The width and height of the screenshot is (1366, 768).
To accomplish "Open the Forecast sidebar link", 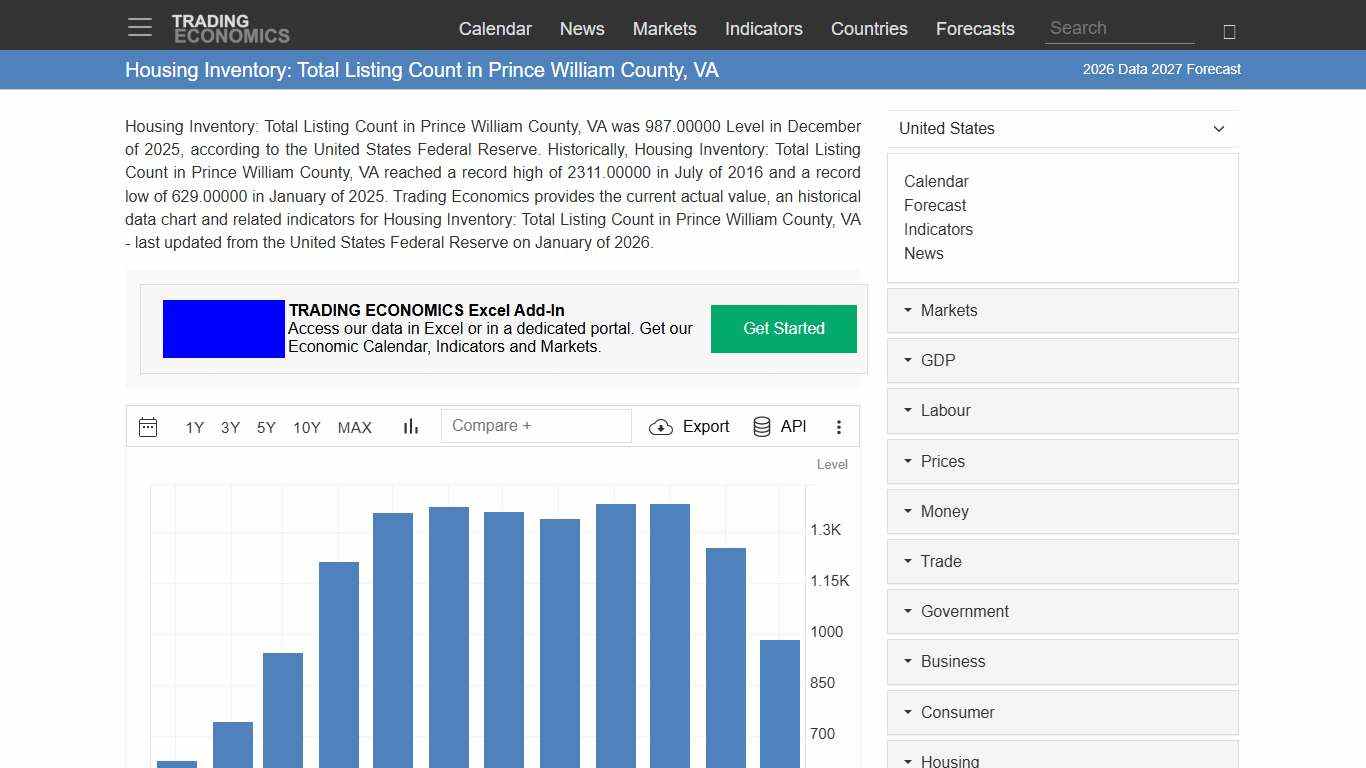I will [935, 205].
